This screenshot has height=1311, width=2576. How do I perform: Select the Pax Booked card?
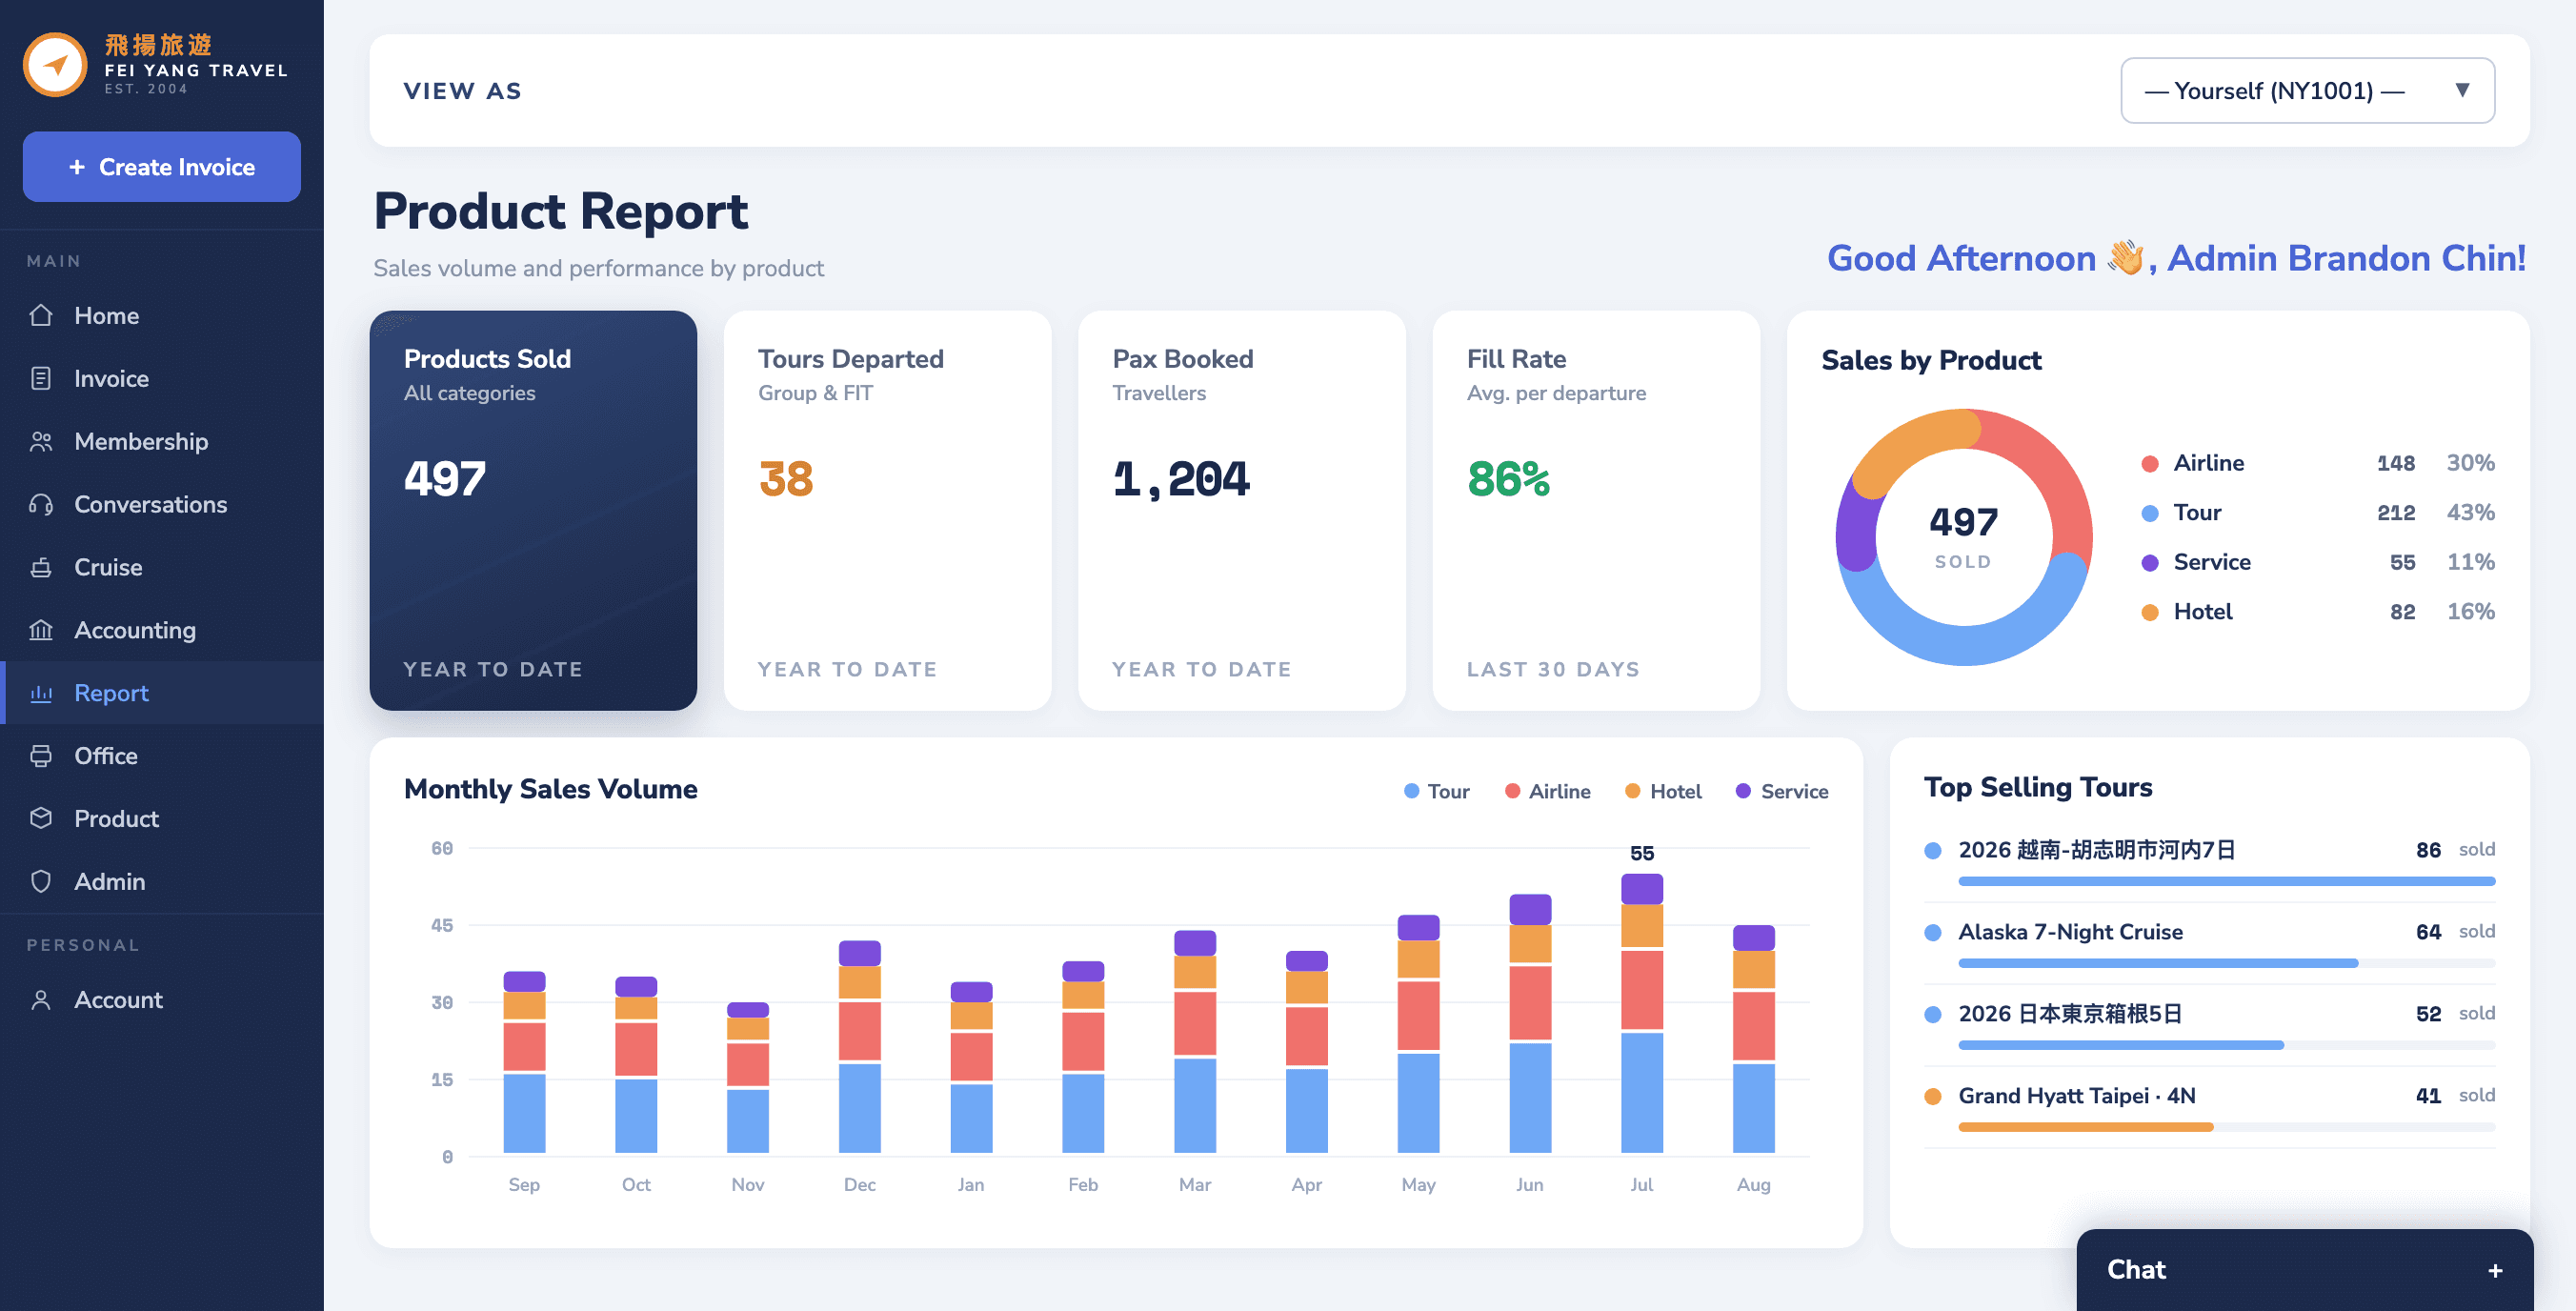click(x=1242, y=511)
